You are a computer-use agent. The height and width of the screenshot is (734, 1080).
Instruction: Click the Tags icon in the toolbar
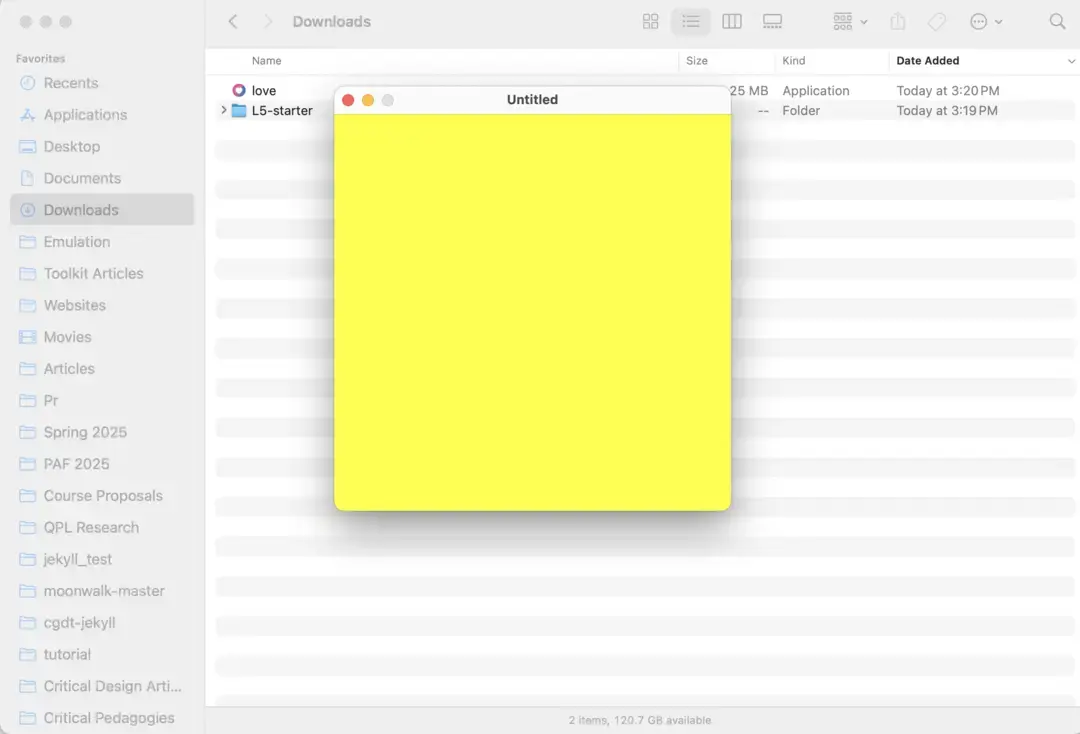click(936, 21)
